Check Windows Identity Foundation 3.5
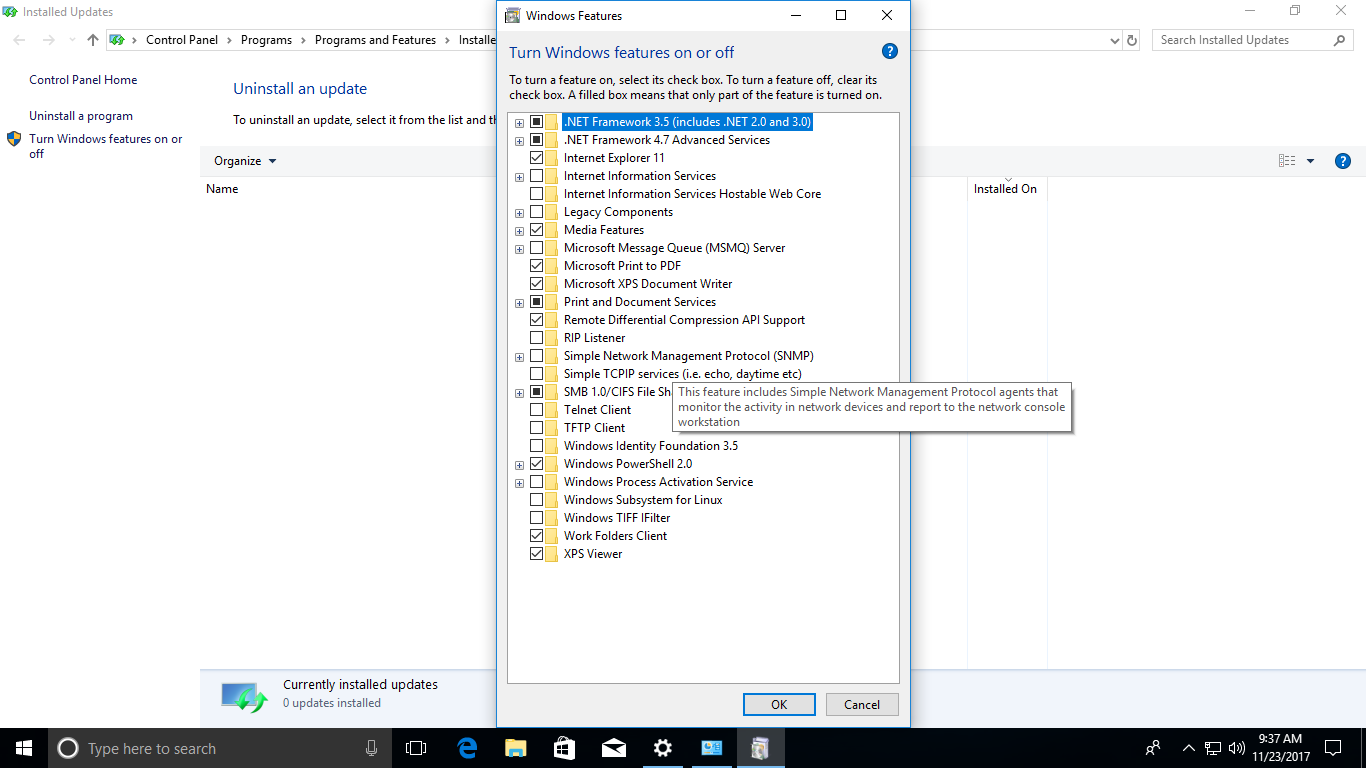 [x=537, y=446]
